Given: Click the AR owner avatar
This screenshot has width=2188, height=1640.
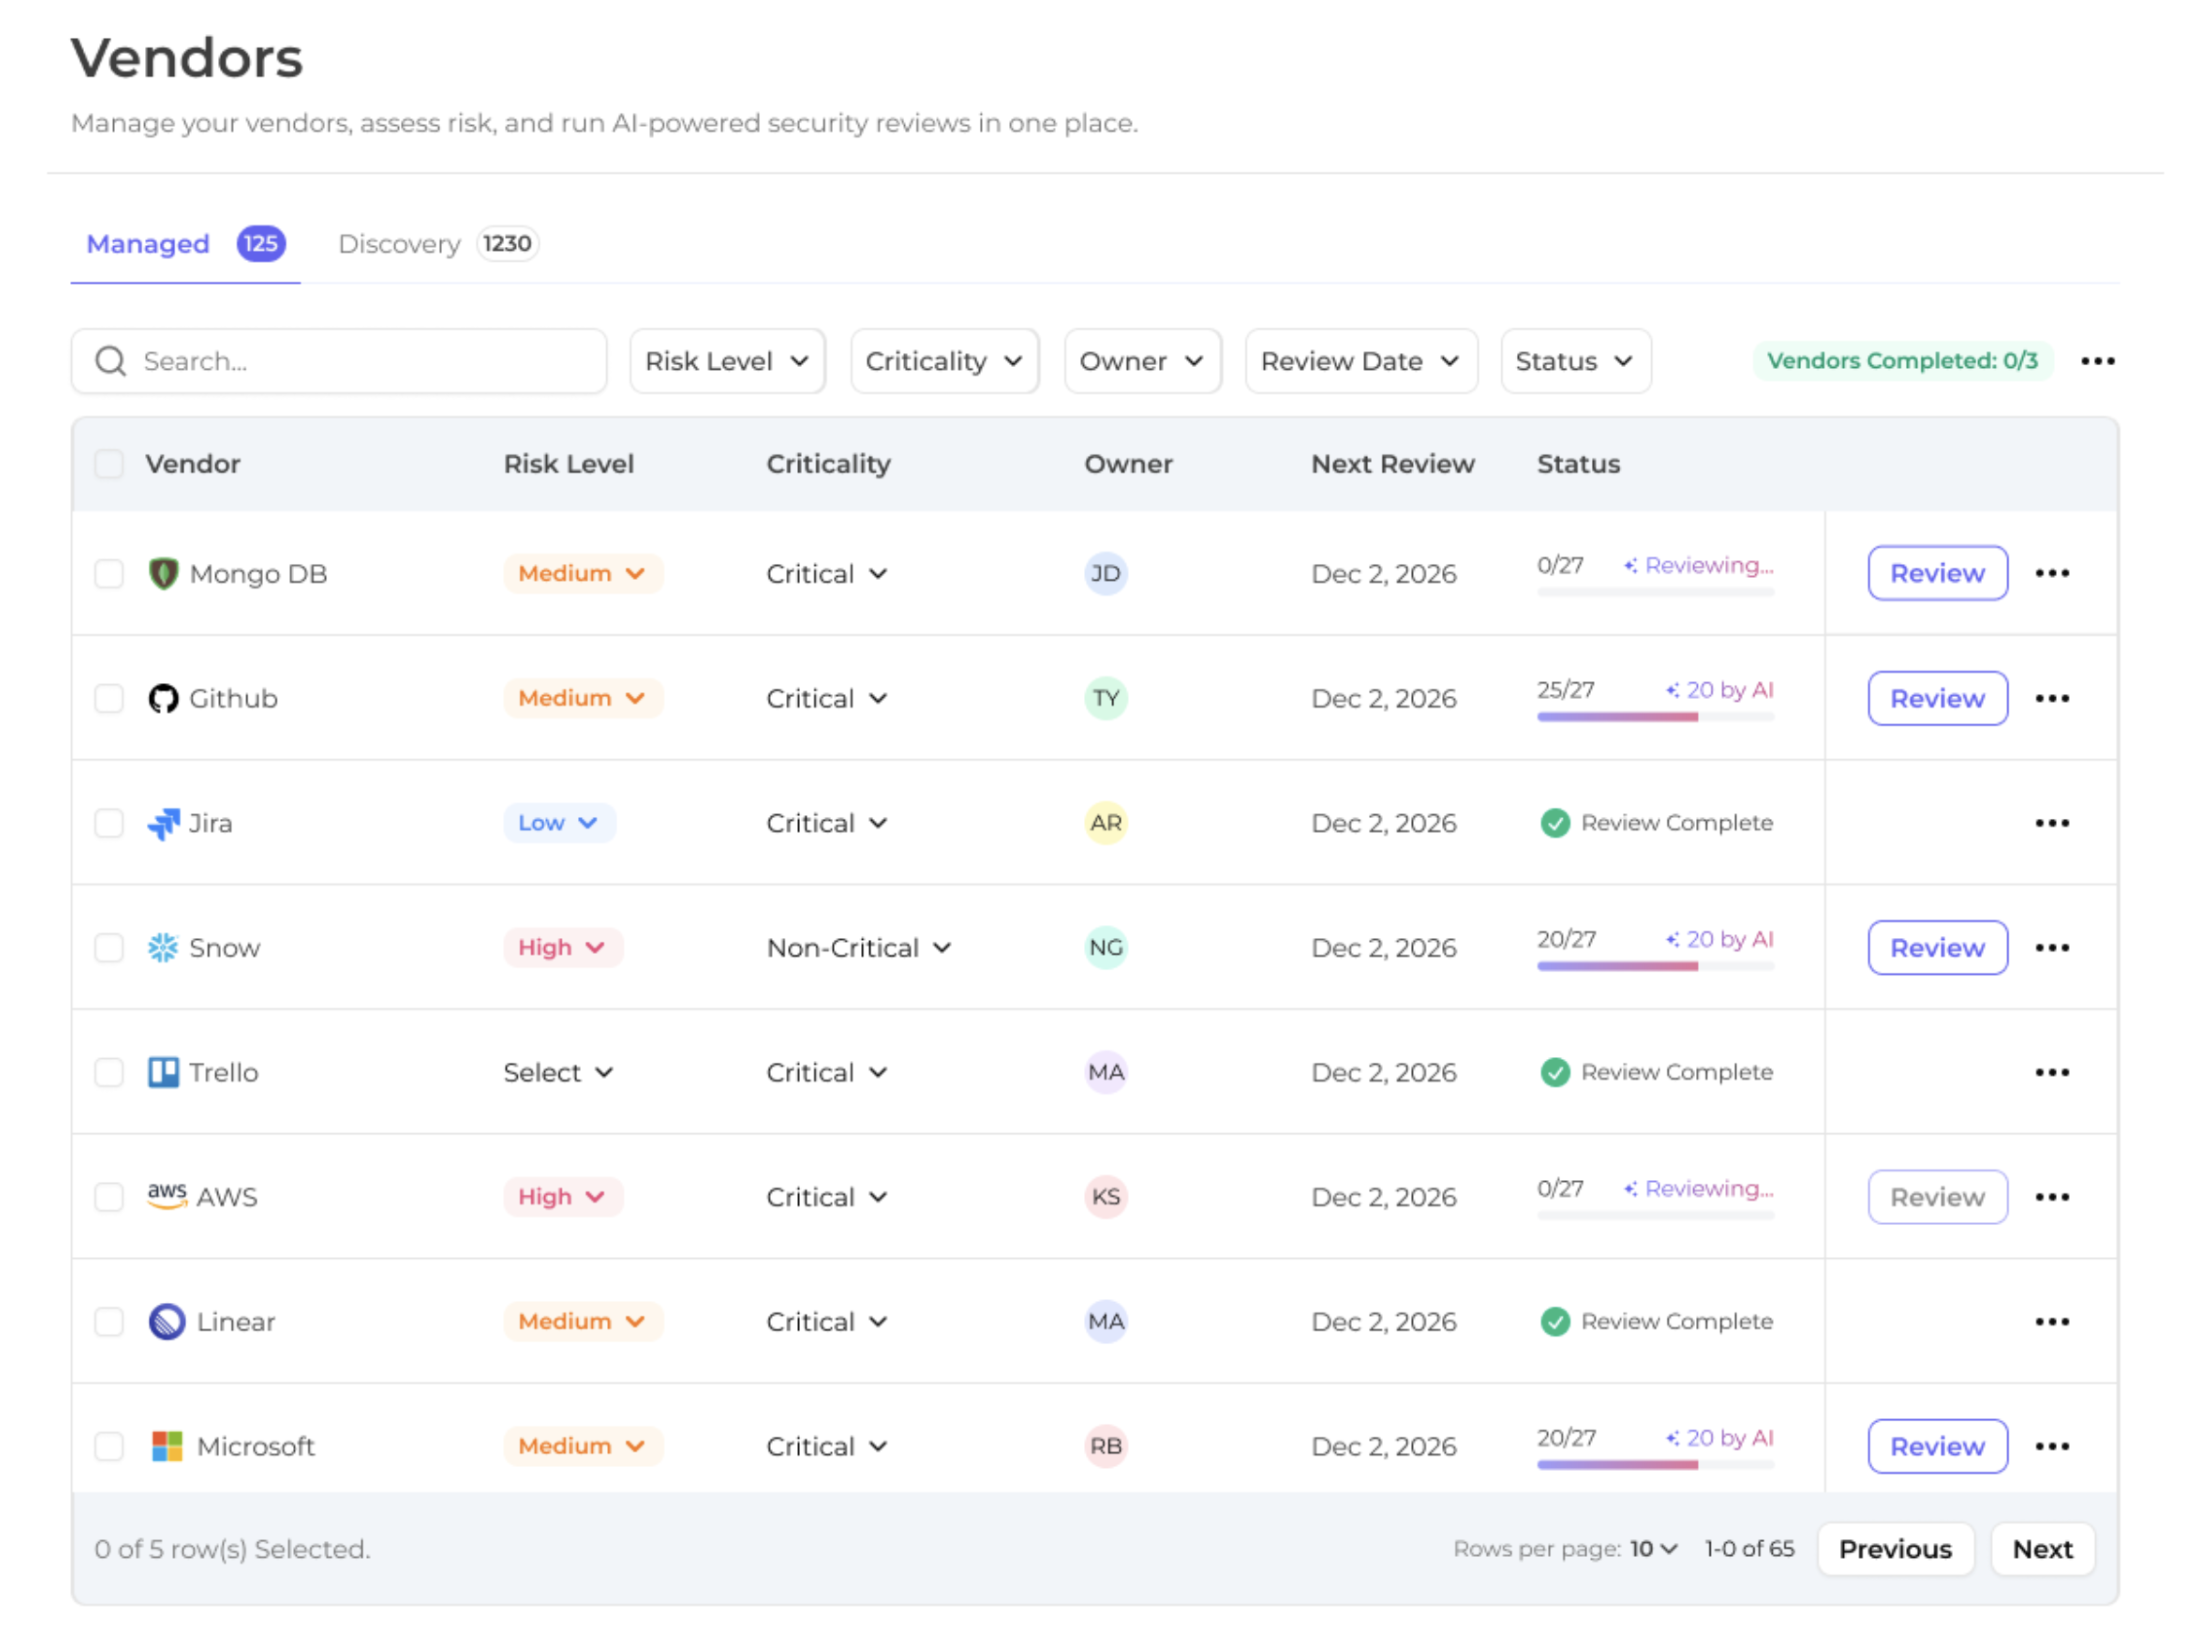Looking at the screenshot, I should click(x=1105, y=823).
